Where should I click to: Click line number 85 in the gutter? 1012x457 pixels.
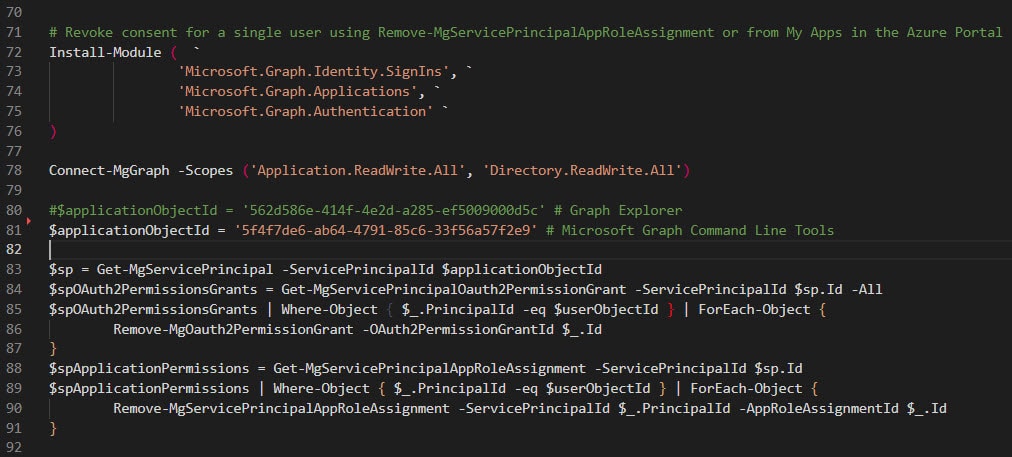[14, 309]
